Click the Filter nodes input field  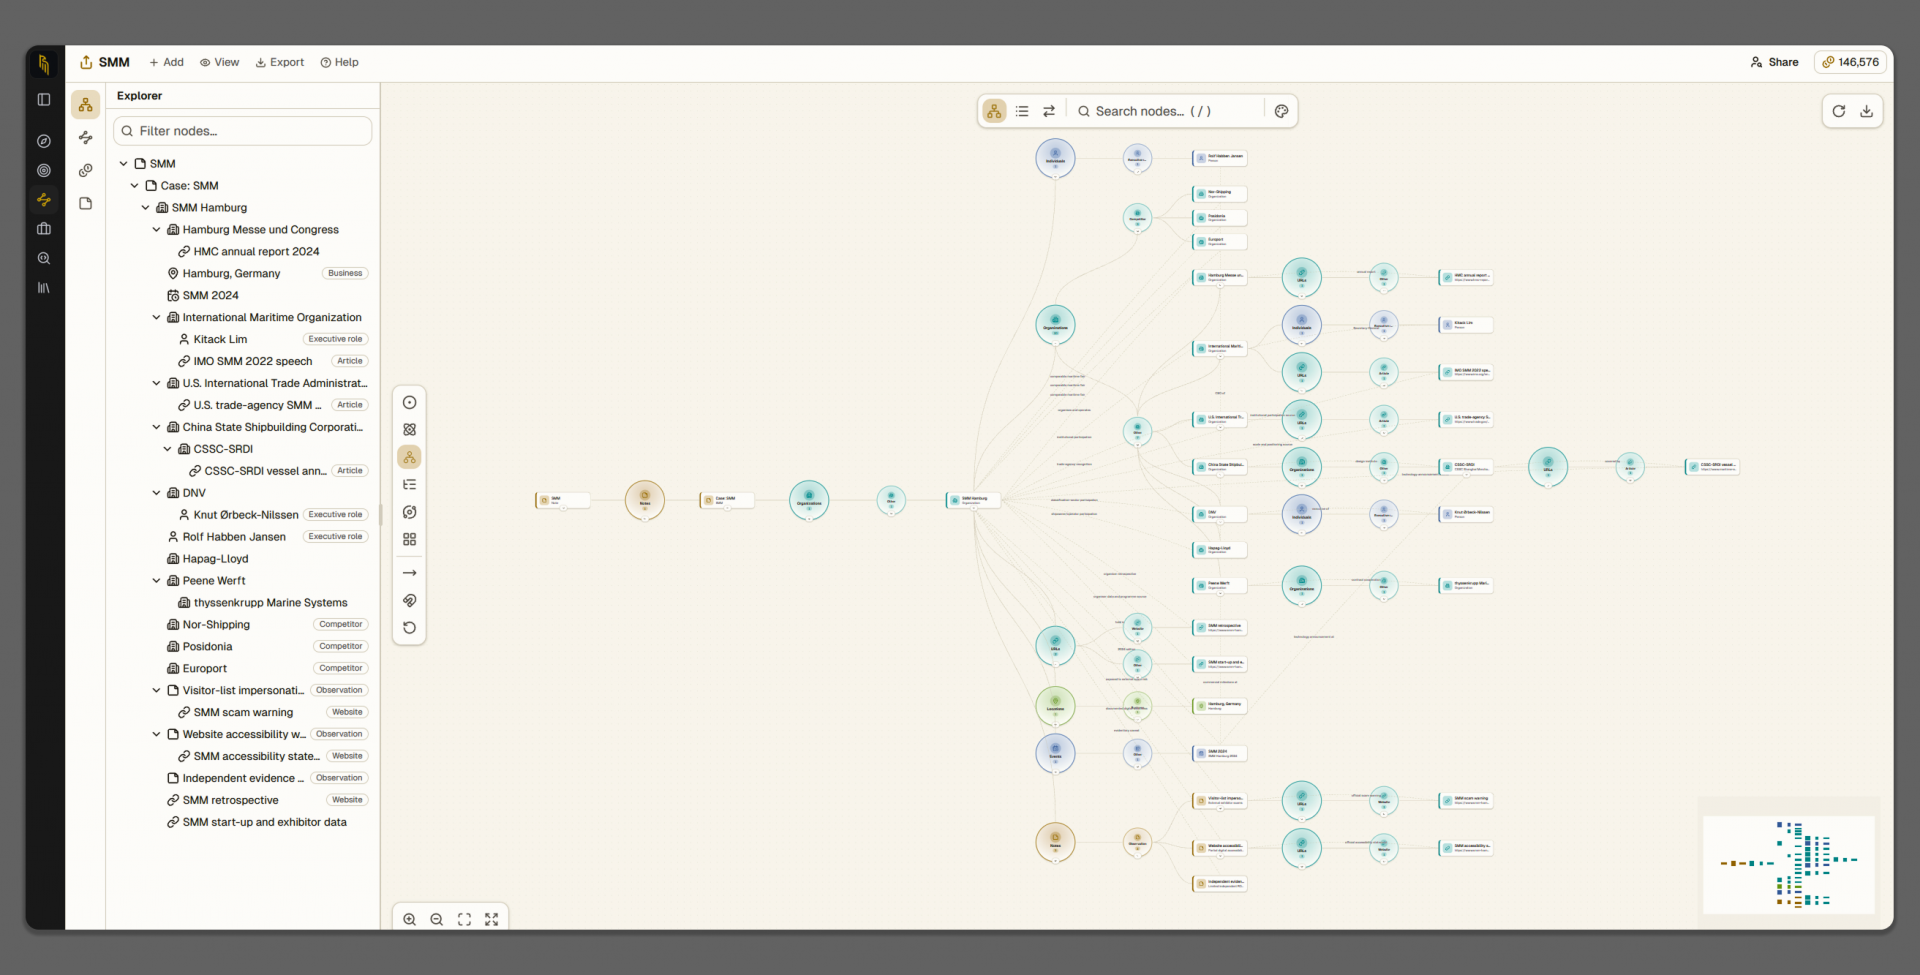click(x=243, y=131)
